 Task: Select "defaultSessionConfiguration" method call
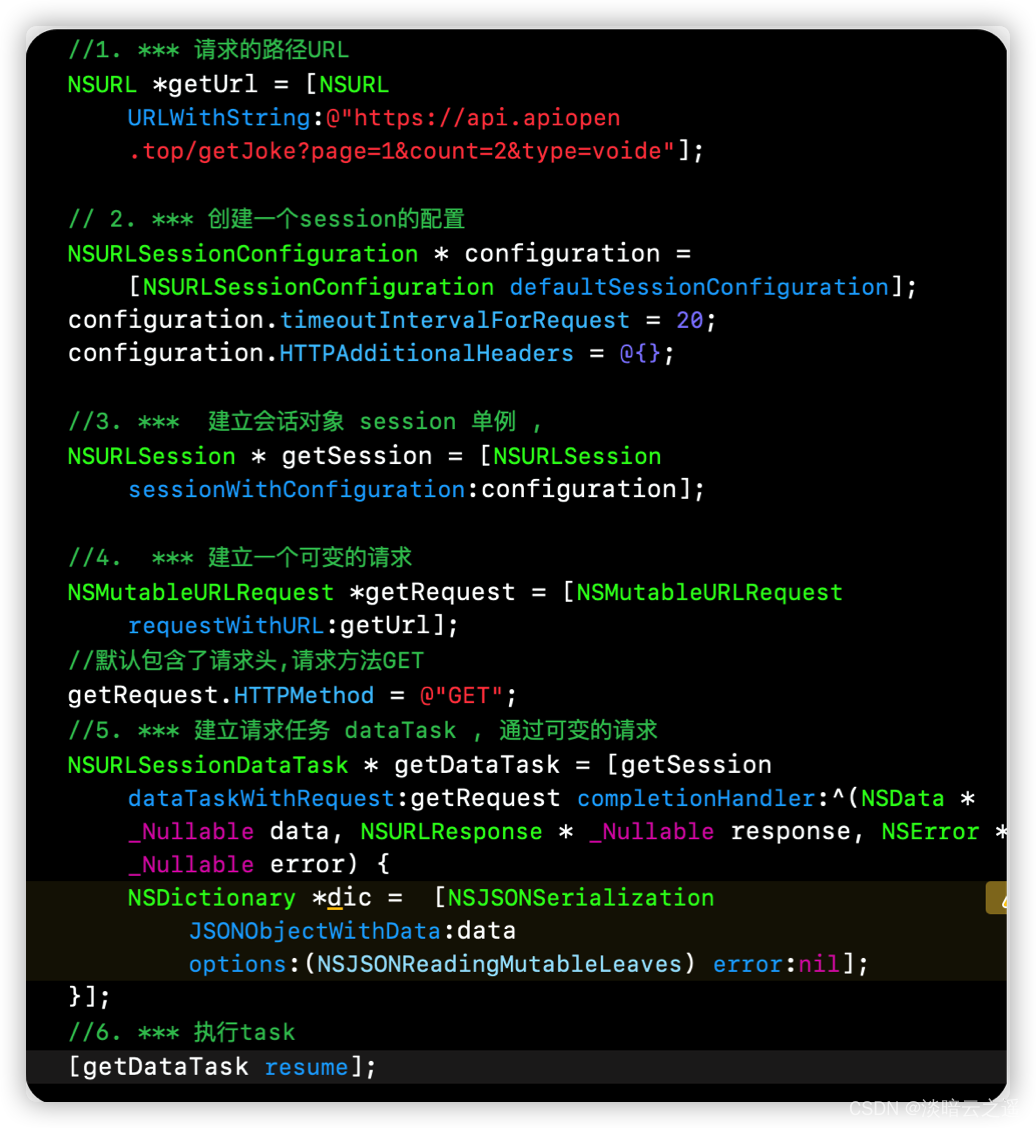pyautogui.click(x=699, y=287)
